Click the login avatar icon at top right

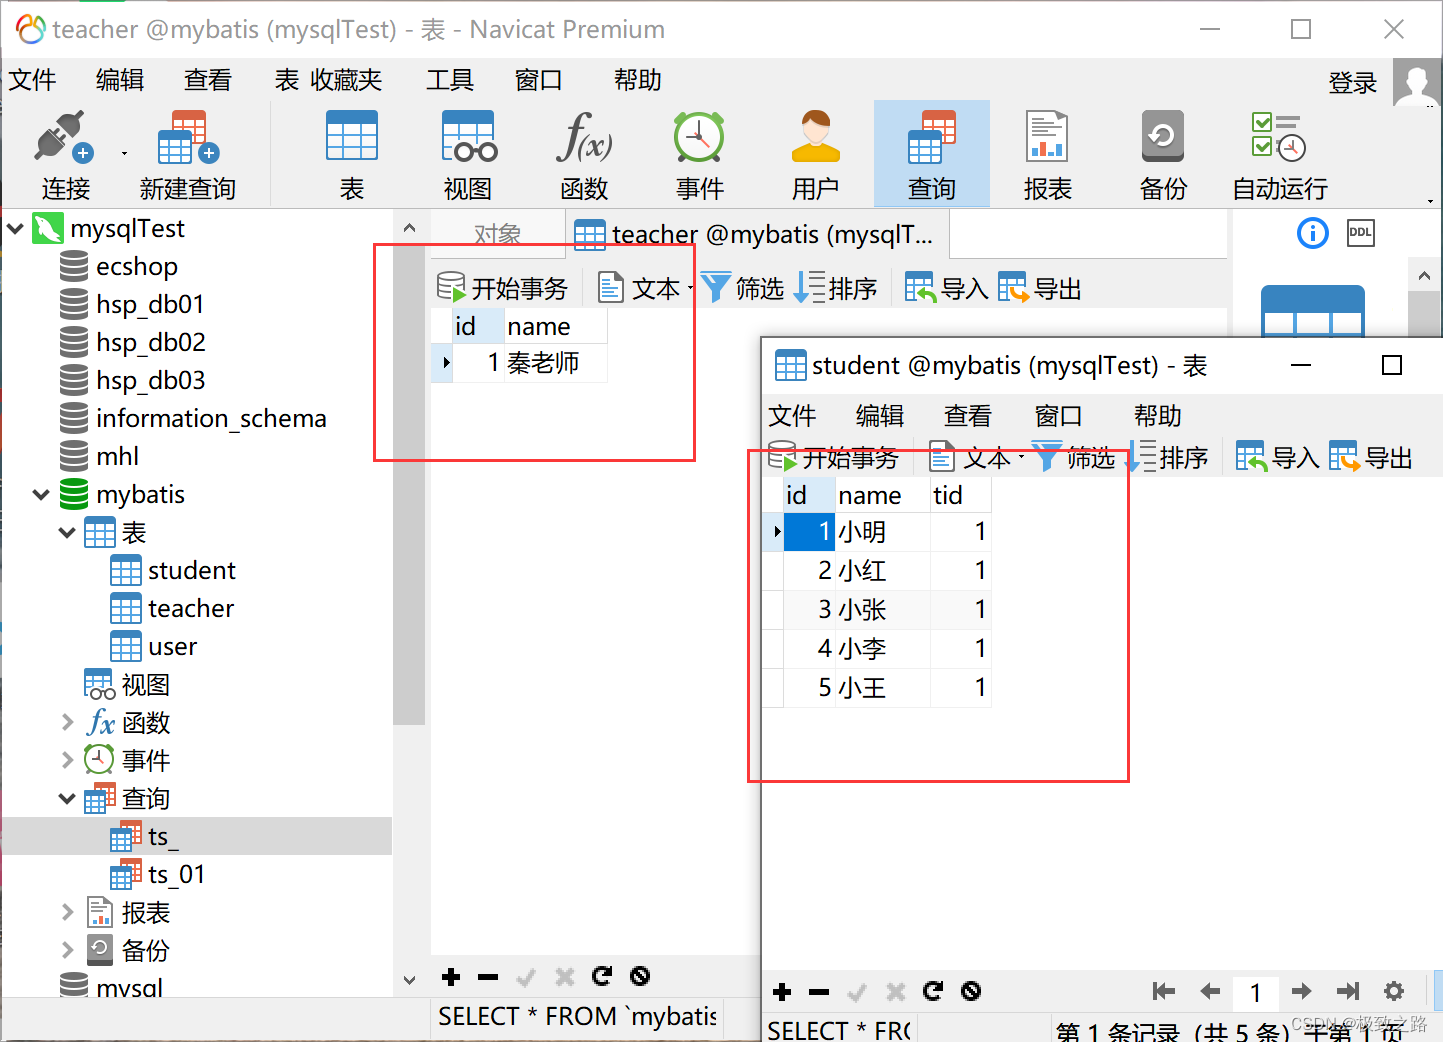pos(1416,82)
